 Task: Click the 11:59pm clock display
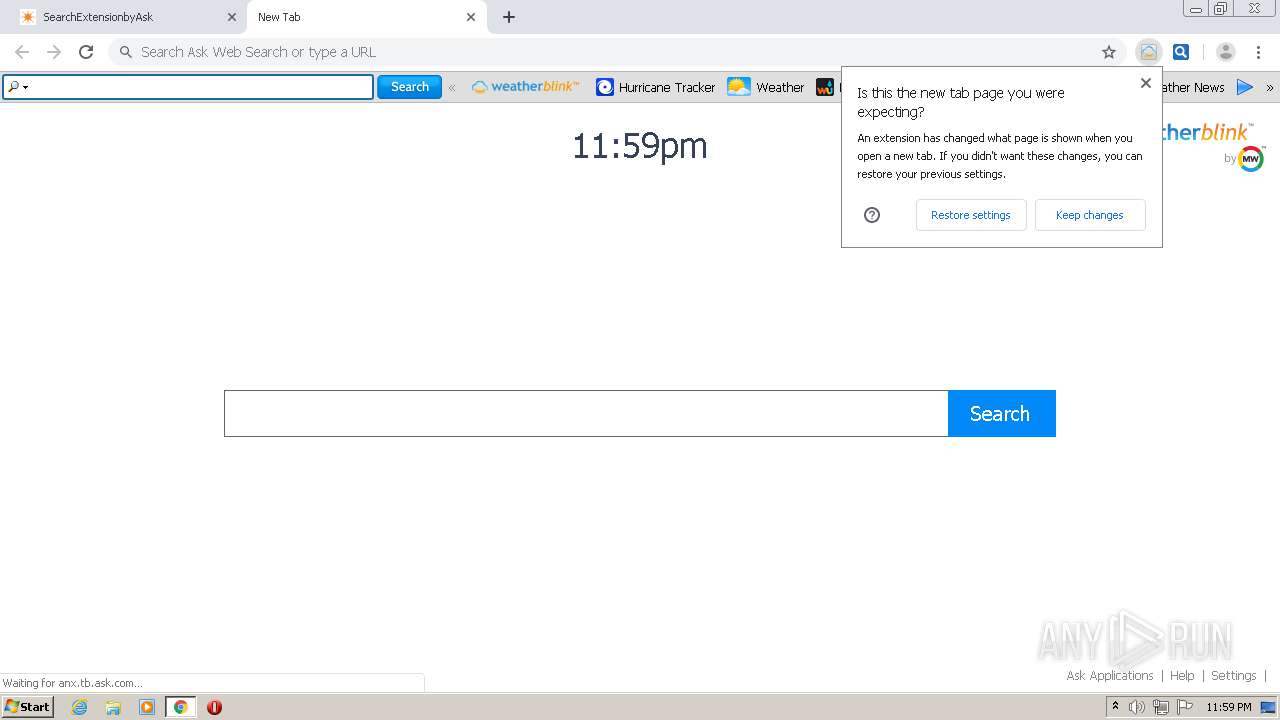coord(640,146)
